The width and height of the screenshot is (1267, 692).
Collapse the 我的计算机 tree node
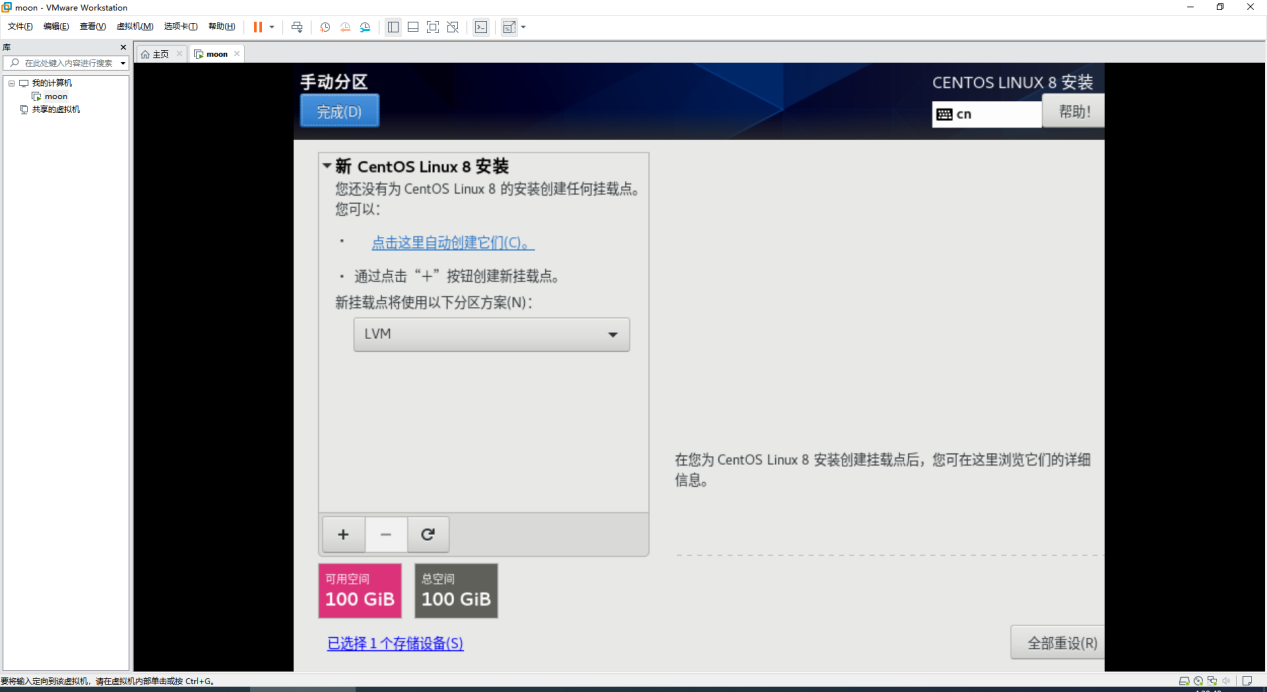[x=11, y=83]
